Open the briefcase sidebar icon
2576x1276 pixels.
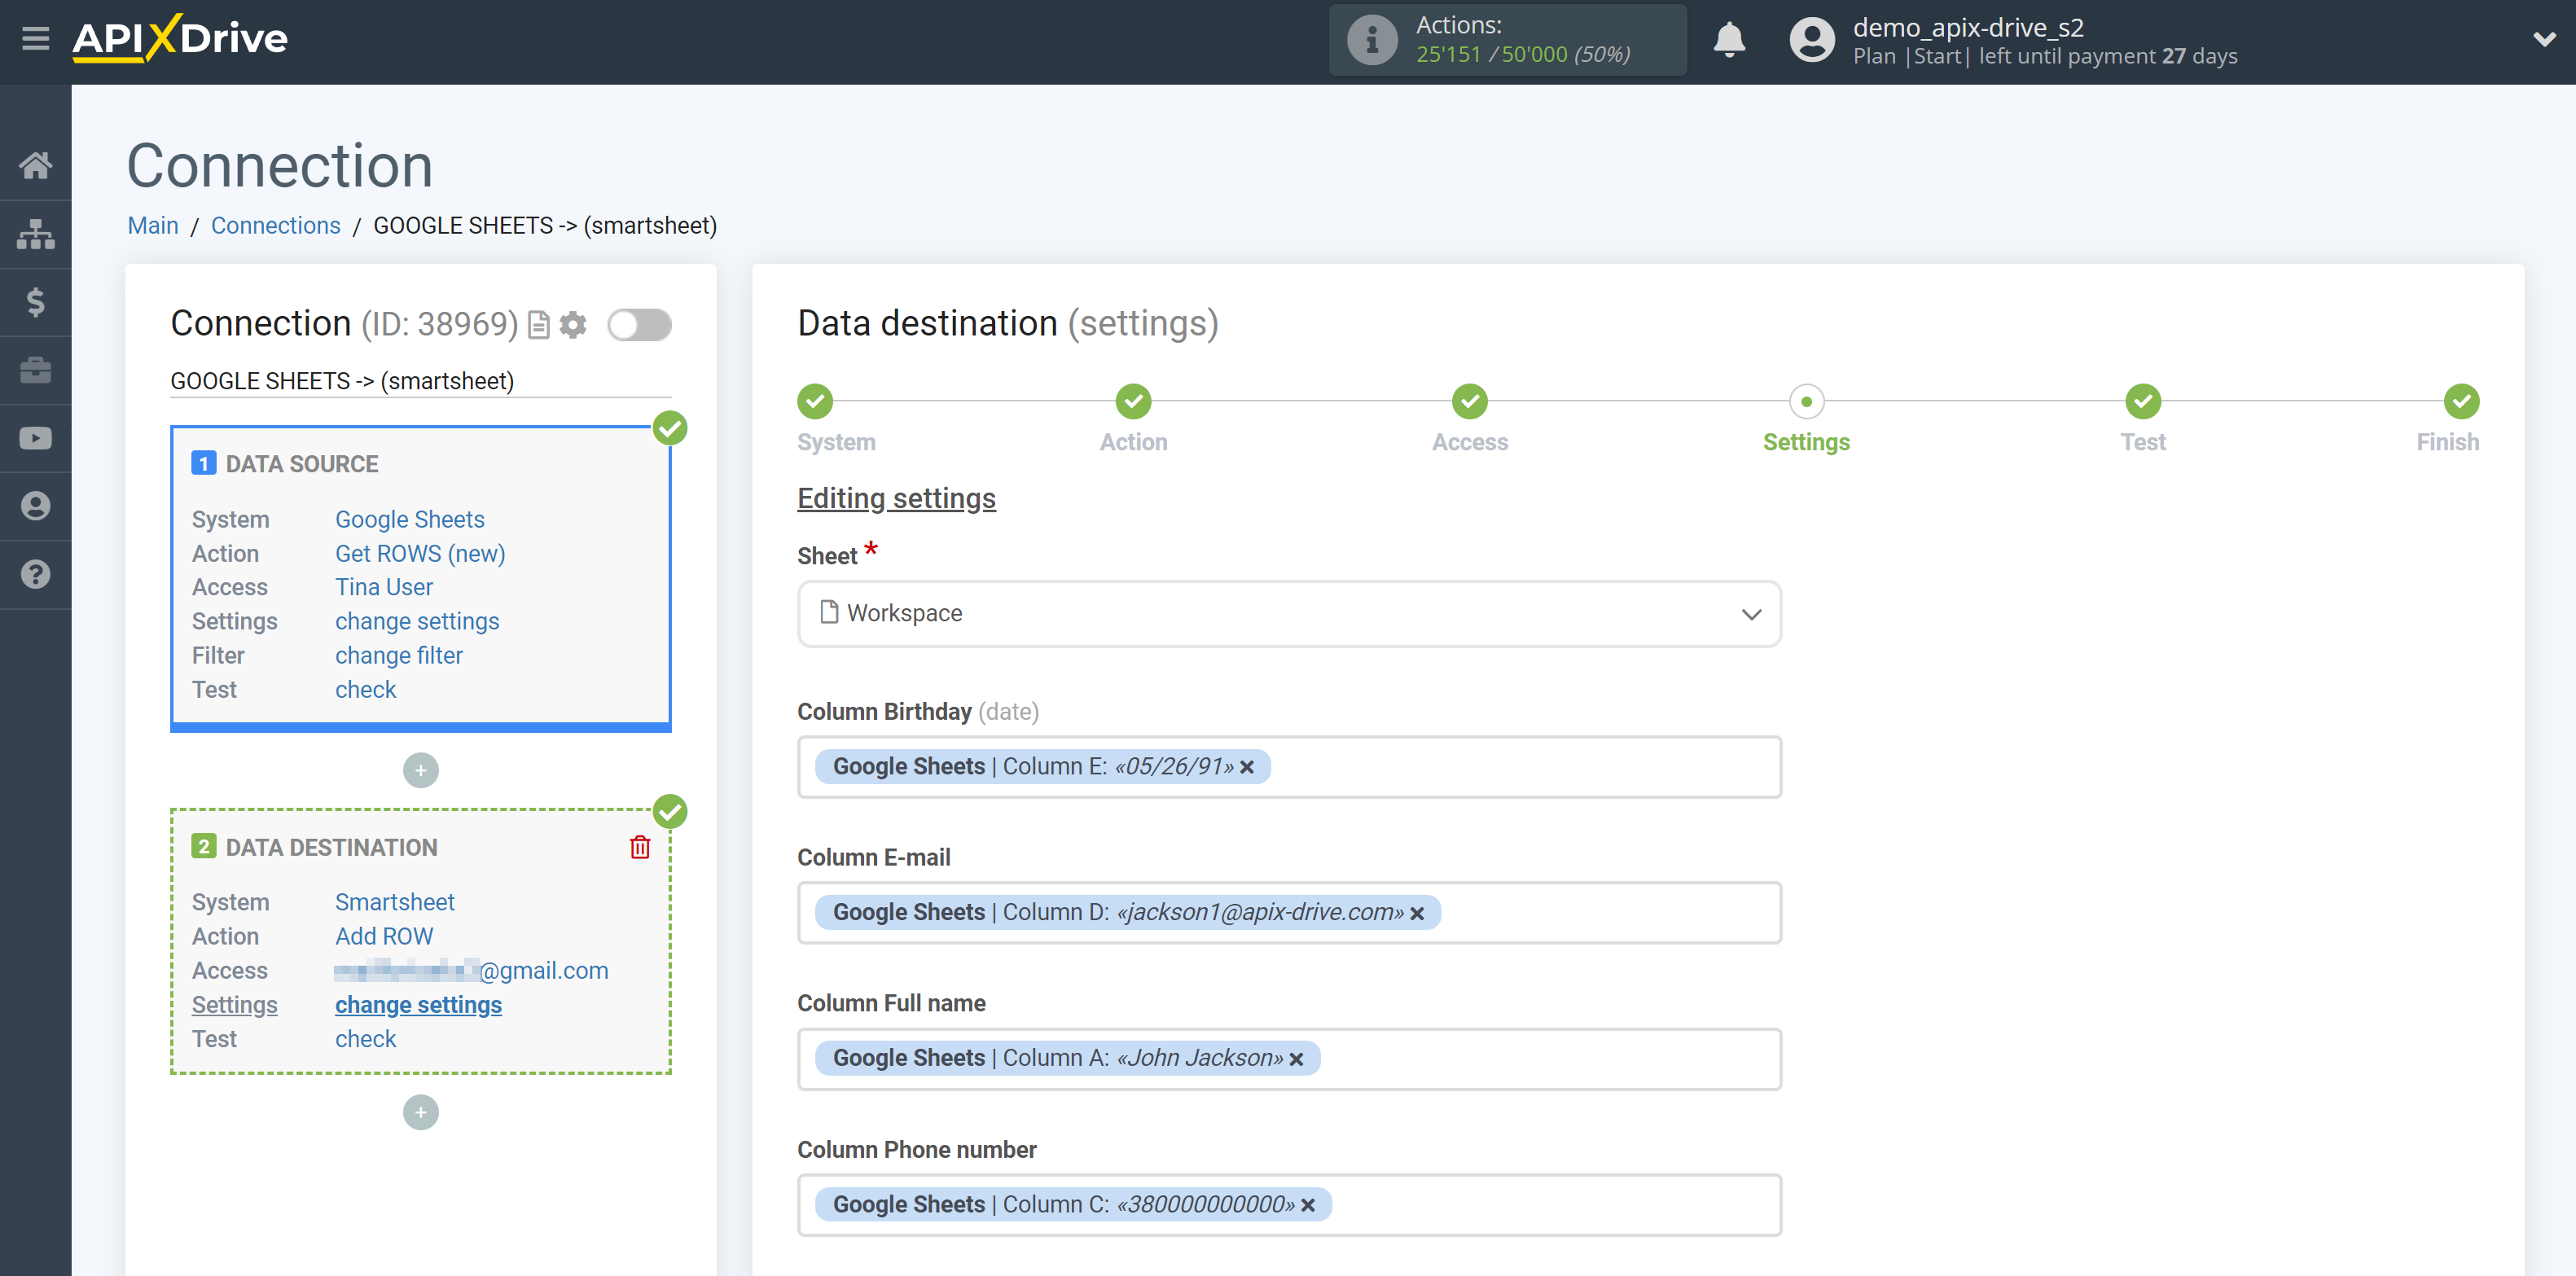point(35,370)
